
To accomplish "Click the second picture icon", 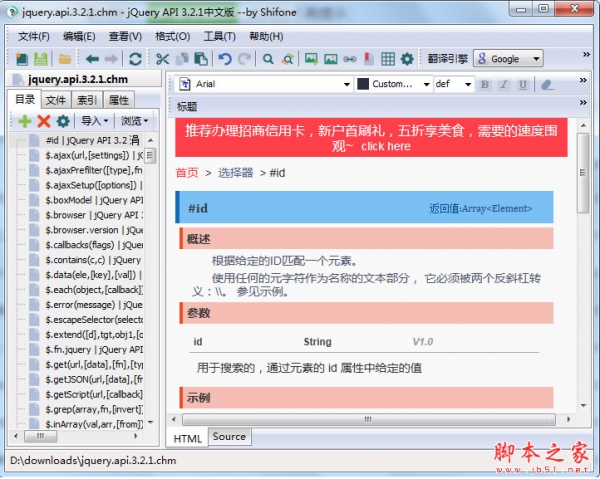I will tap(331, 59).
